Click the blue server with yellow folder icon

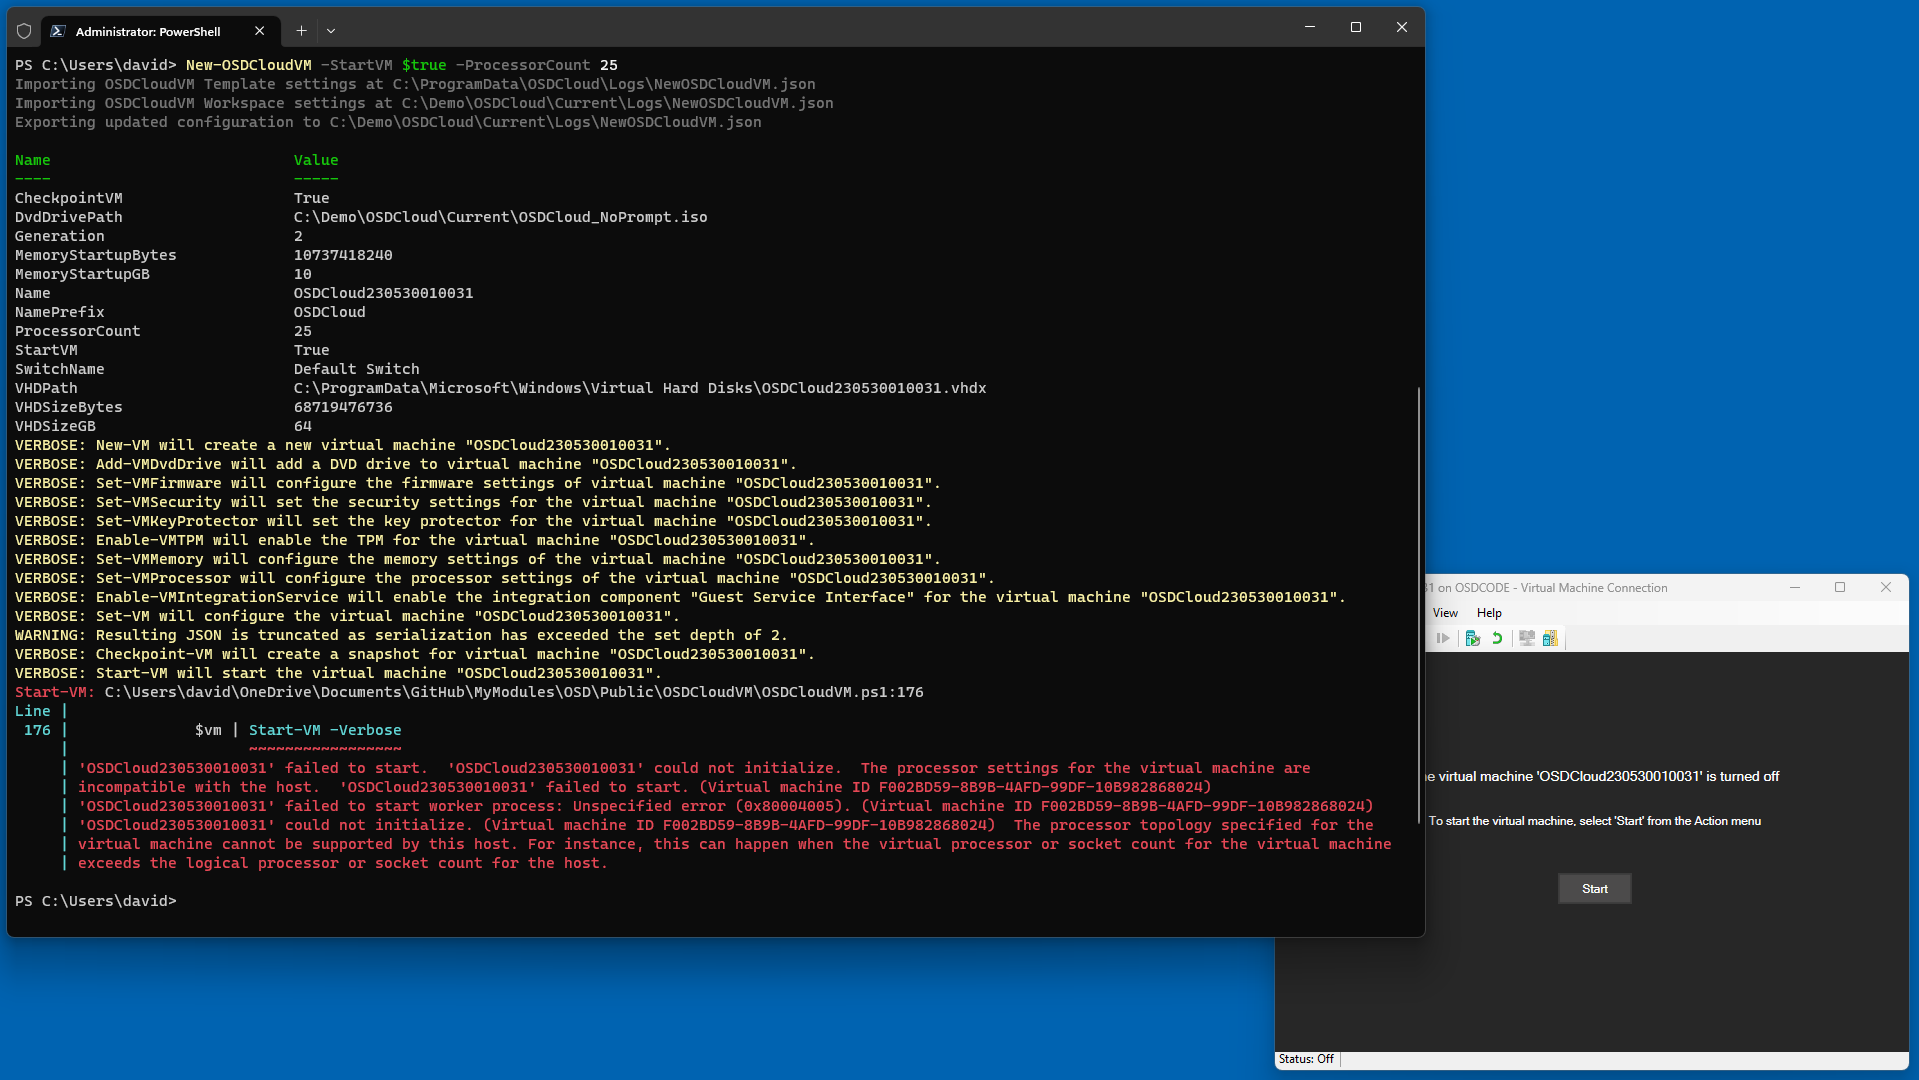(x=1550, y=638)
